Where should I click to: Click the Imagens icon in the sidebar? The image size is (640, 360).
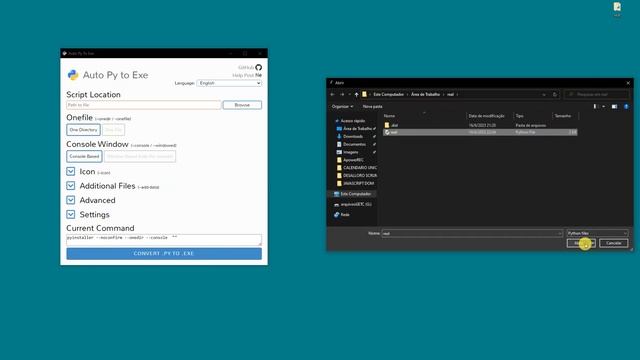tap(339, 152)
